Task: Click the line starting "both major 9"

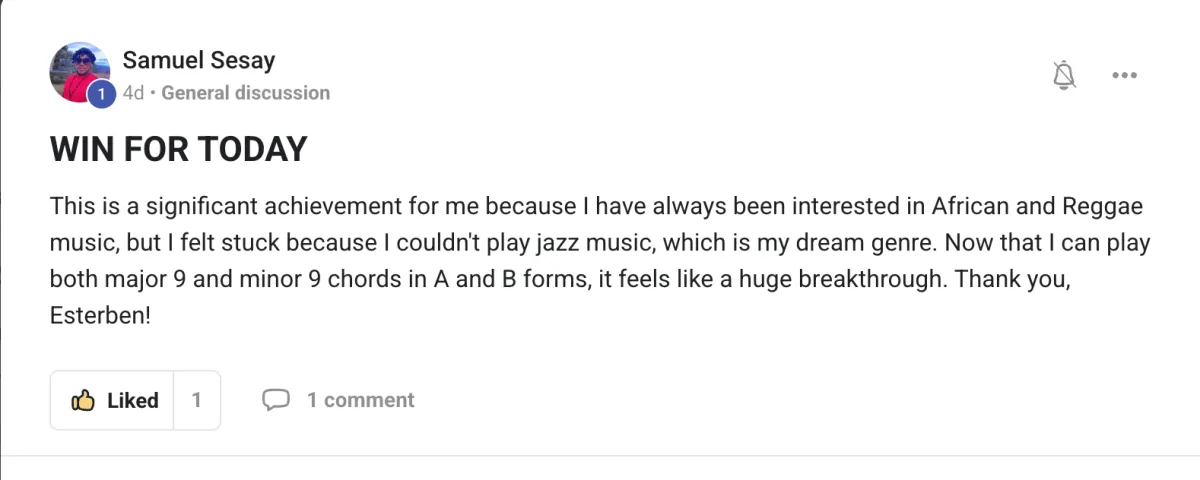Action: coord(560,278)
